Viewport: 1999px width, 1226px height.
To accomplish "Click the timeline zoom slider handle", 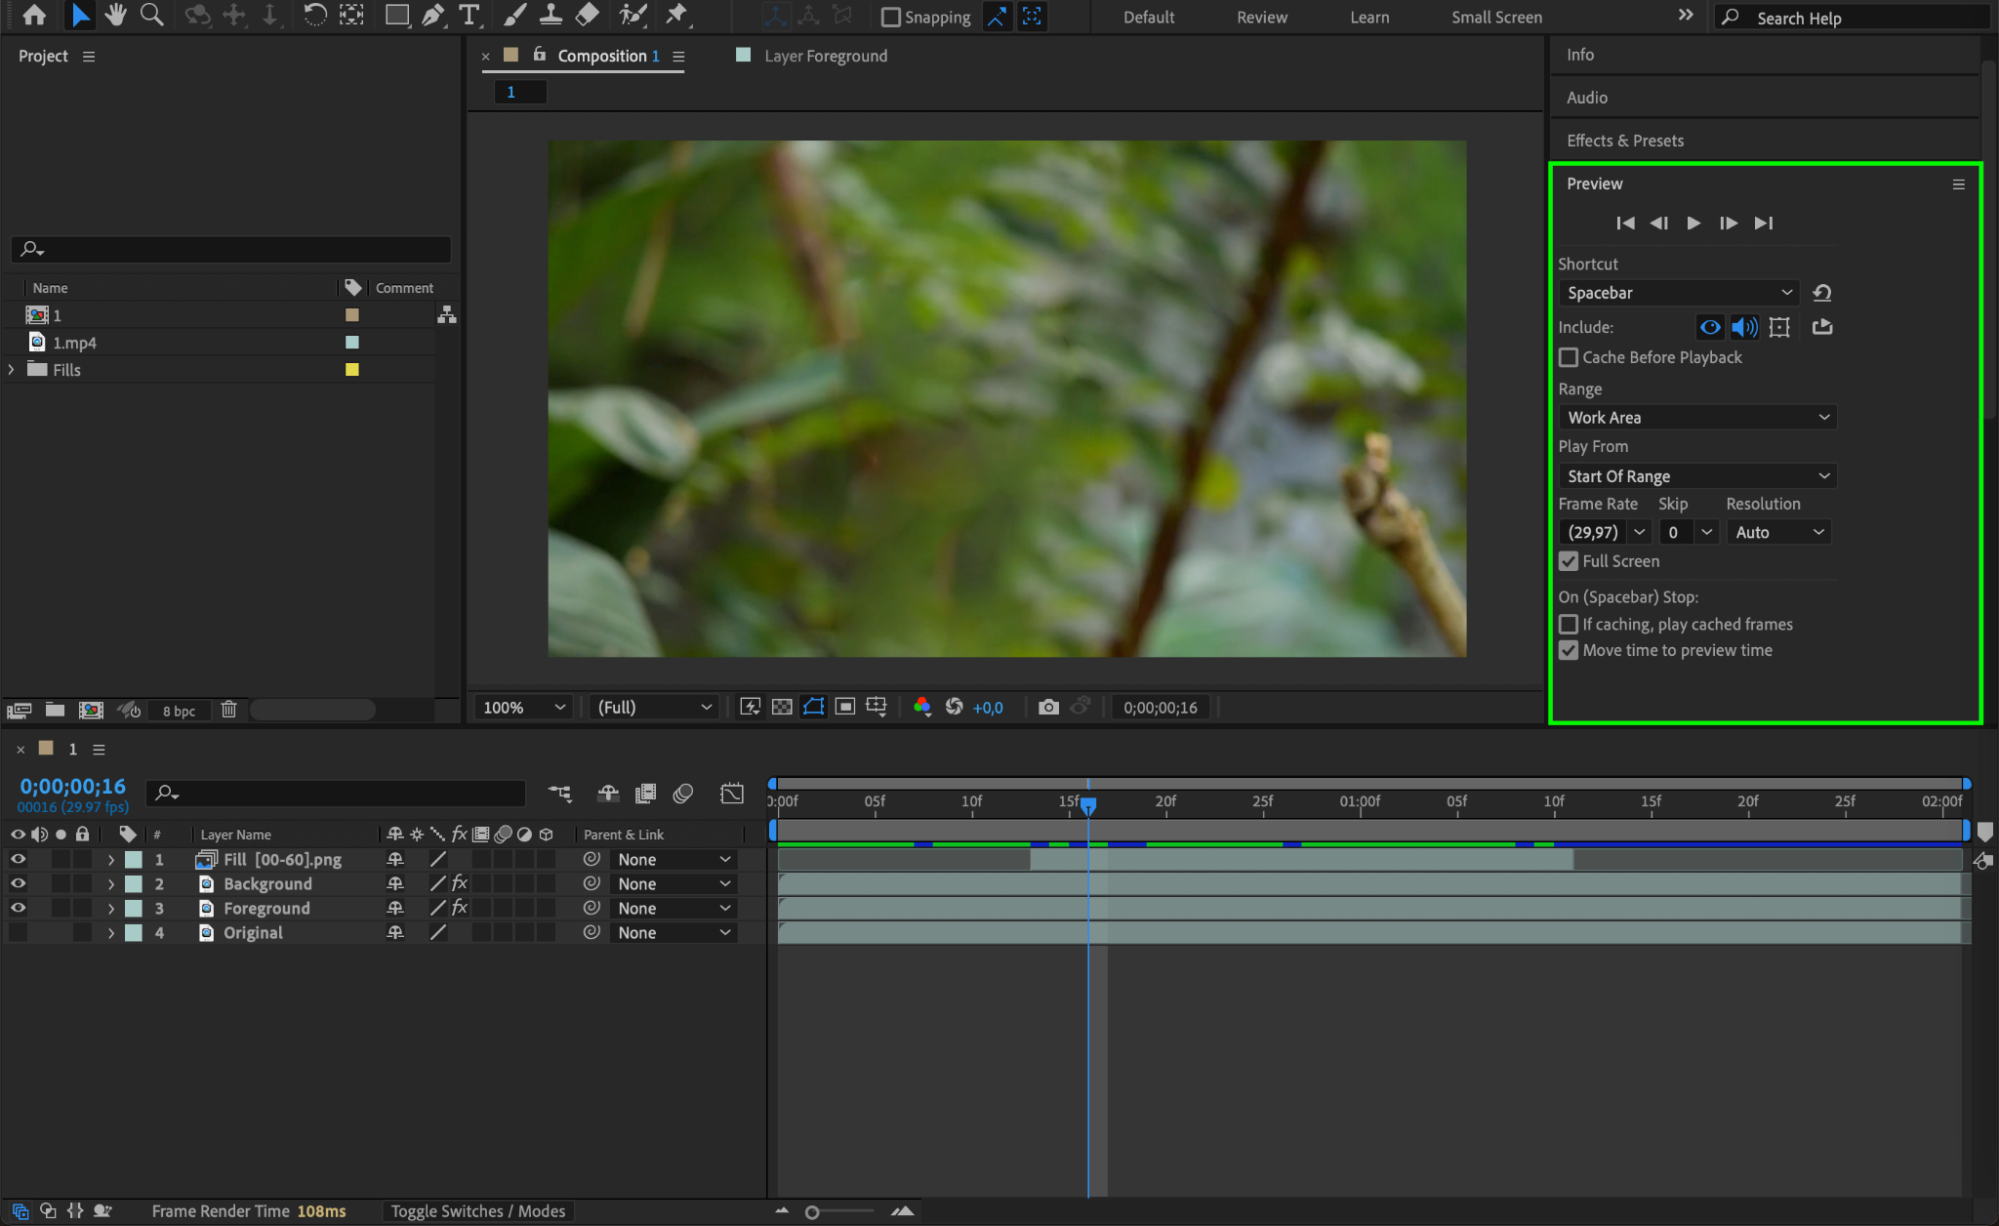I will point(812,1212).
